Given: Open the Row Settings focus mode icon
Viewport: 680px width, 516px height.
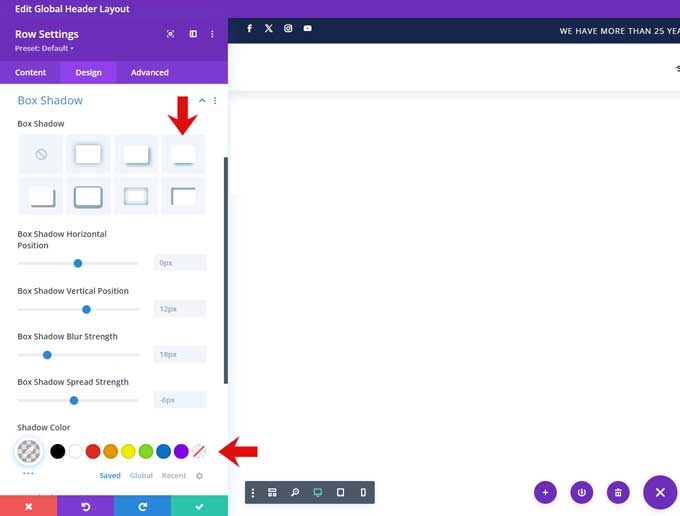Looking at the screenshot, I should click(x=170, y=34).
